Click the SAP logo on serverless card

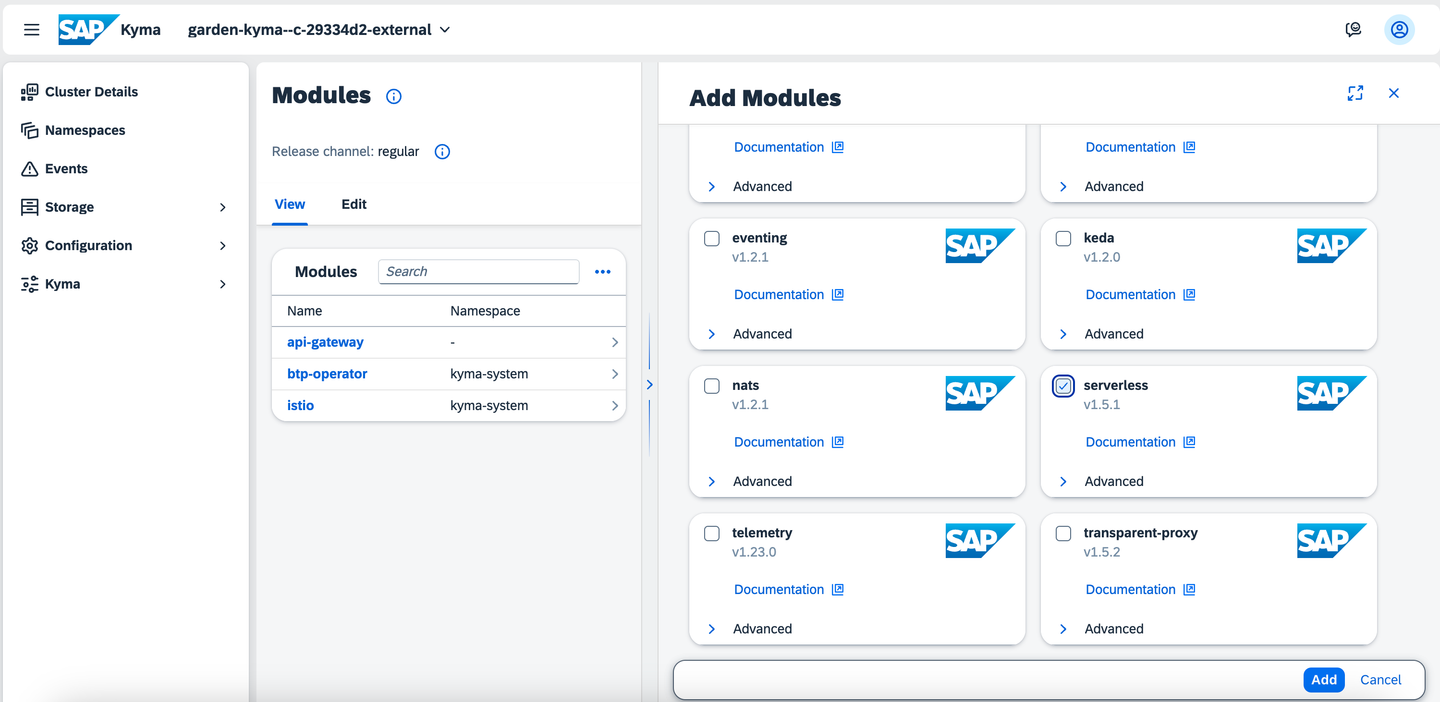[1332, 393]
